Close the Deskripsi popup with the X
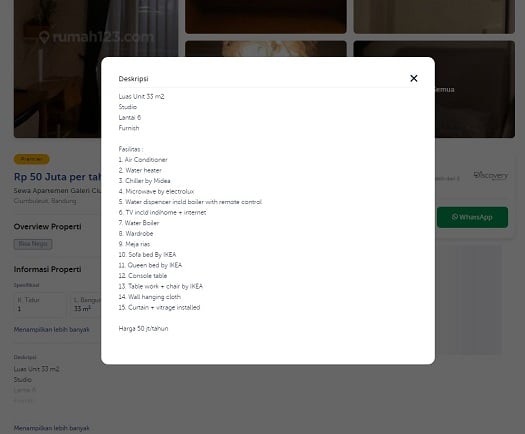 tap(414, 78)
